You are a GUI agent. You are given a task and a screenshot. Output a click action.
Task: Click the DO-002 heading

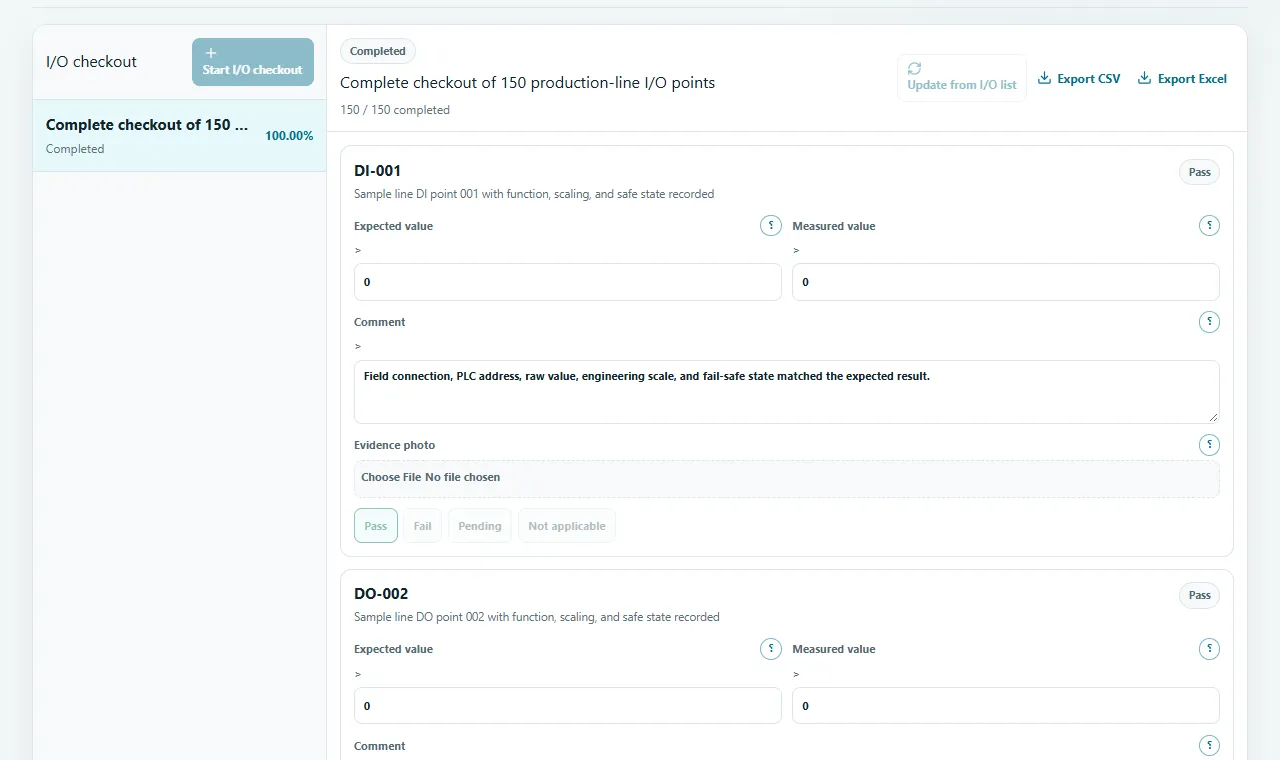tap(381, 594)
